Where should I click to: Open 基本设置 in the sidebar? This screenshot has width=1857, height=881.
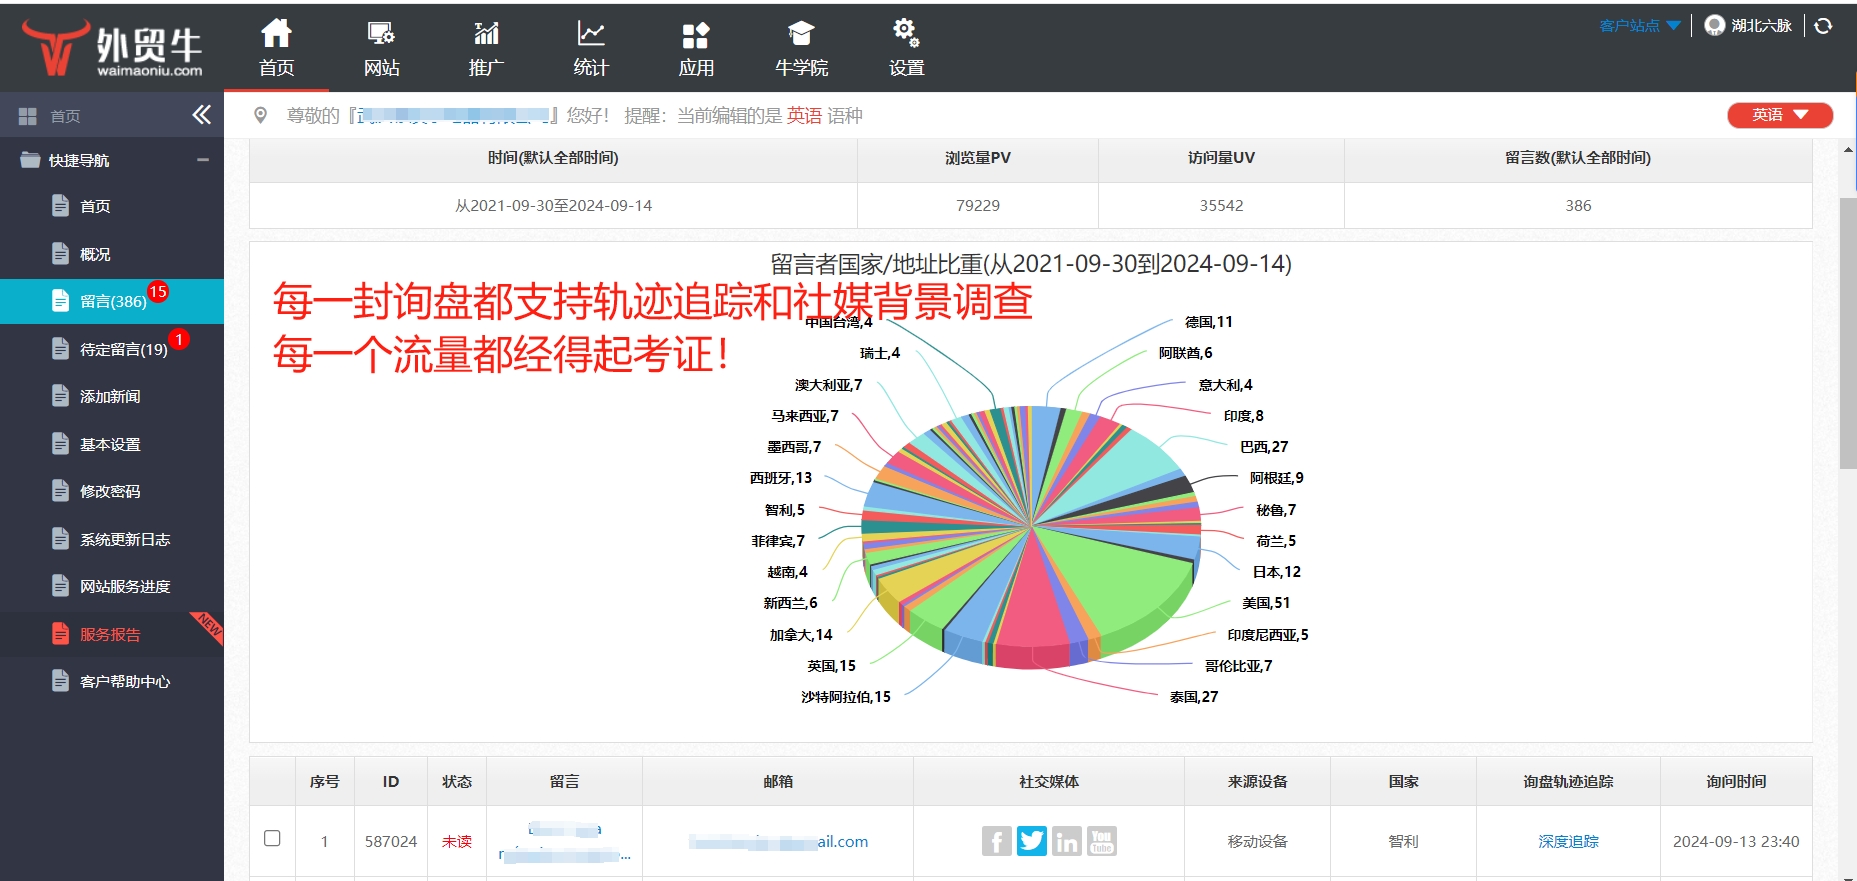tap(110, 444)
